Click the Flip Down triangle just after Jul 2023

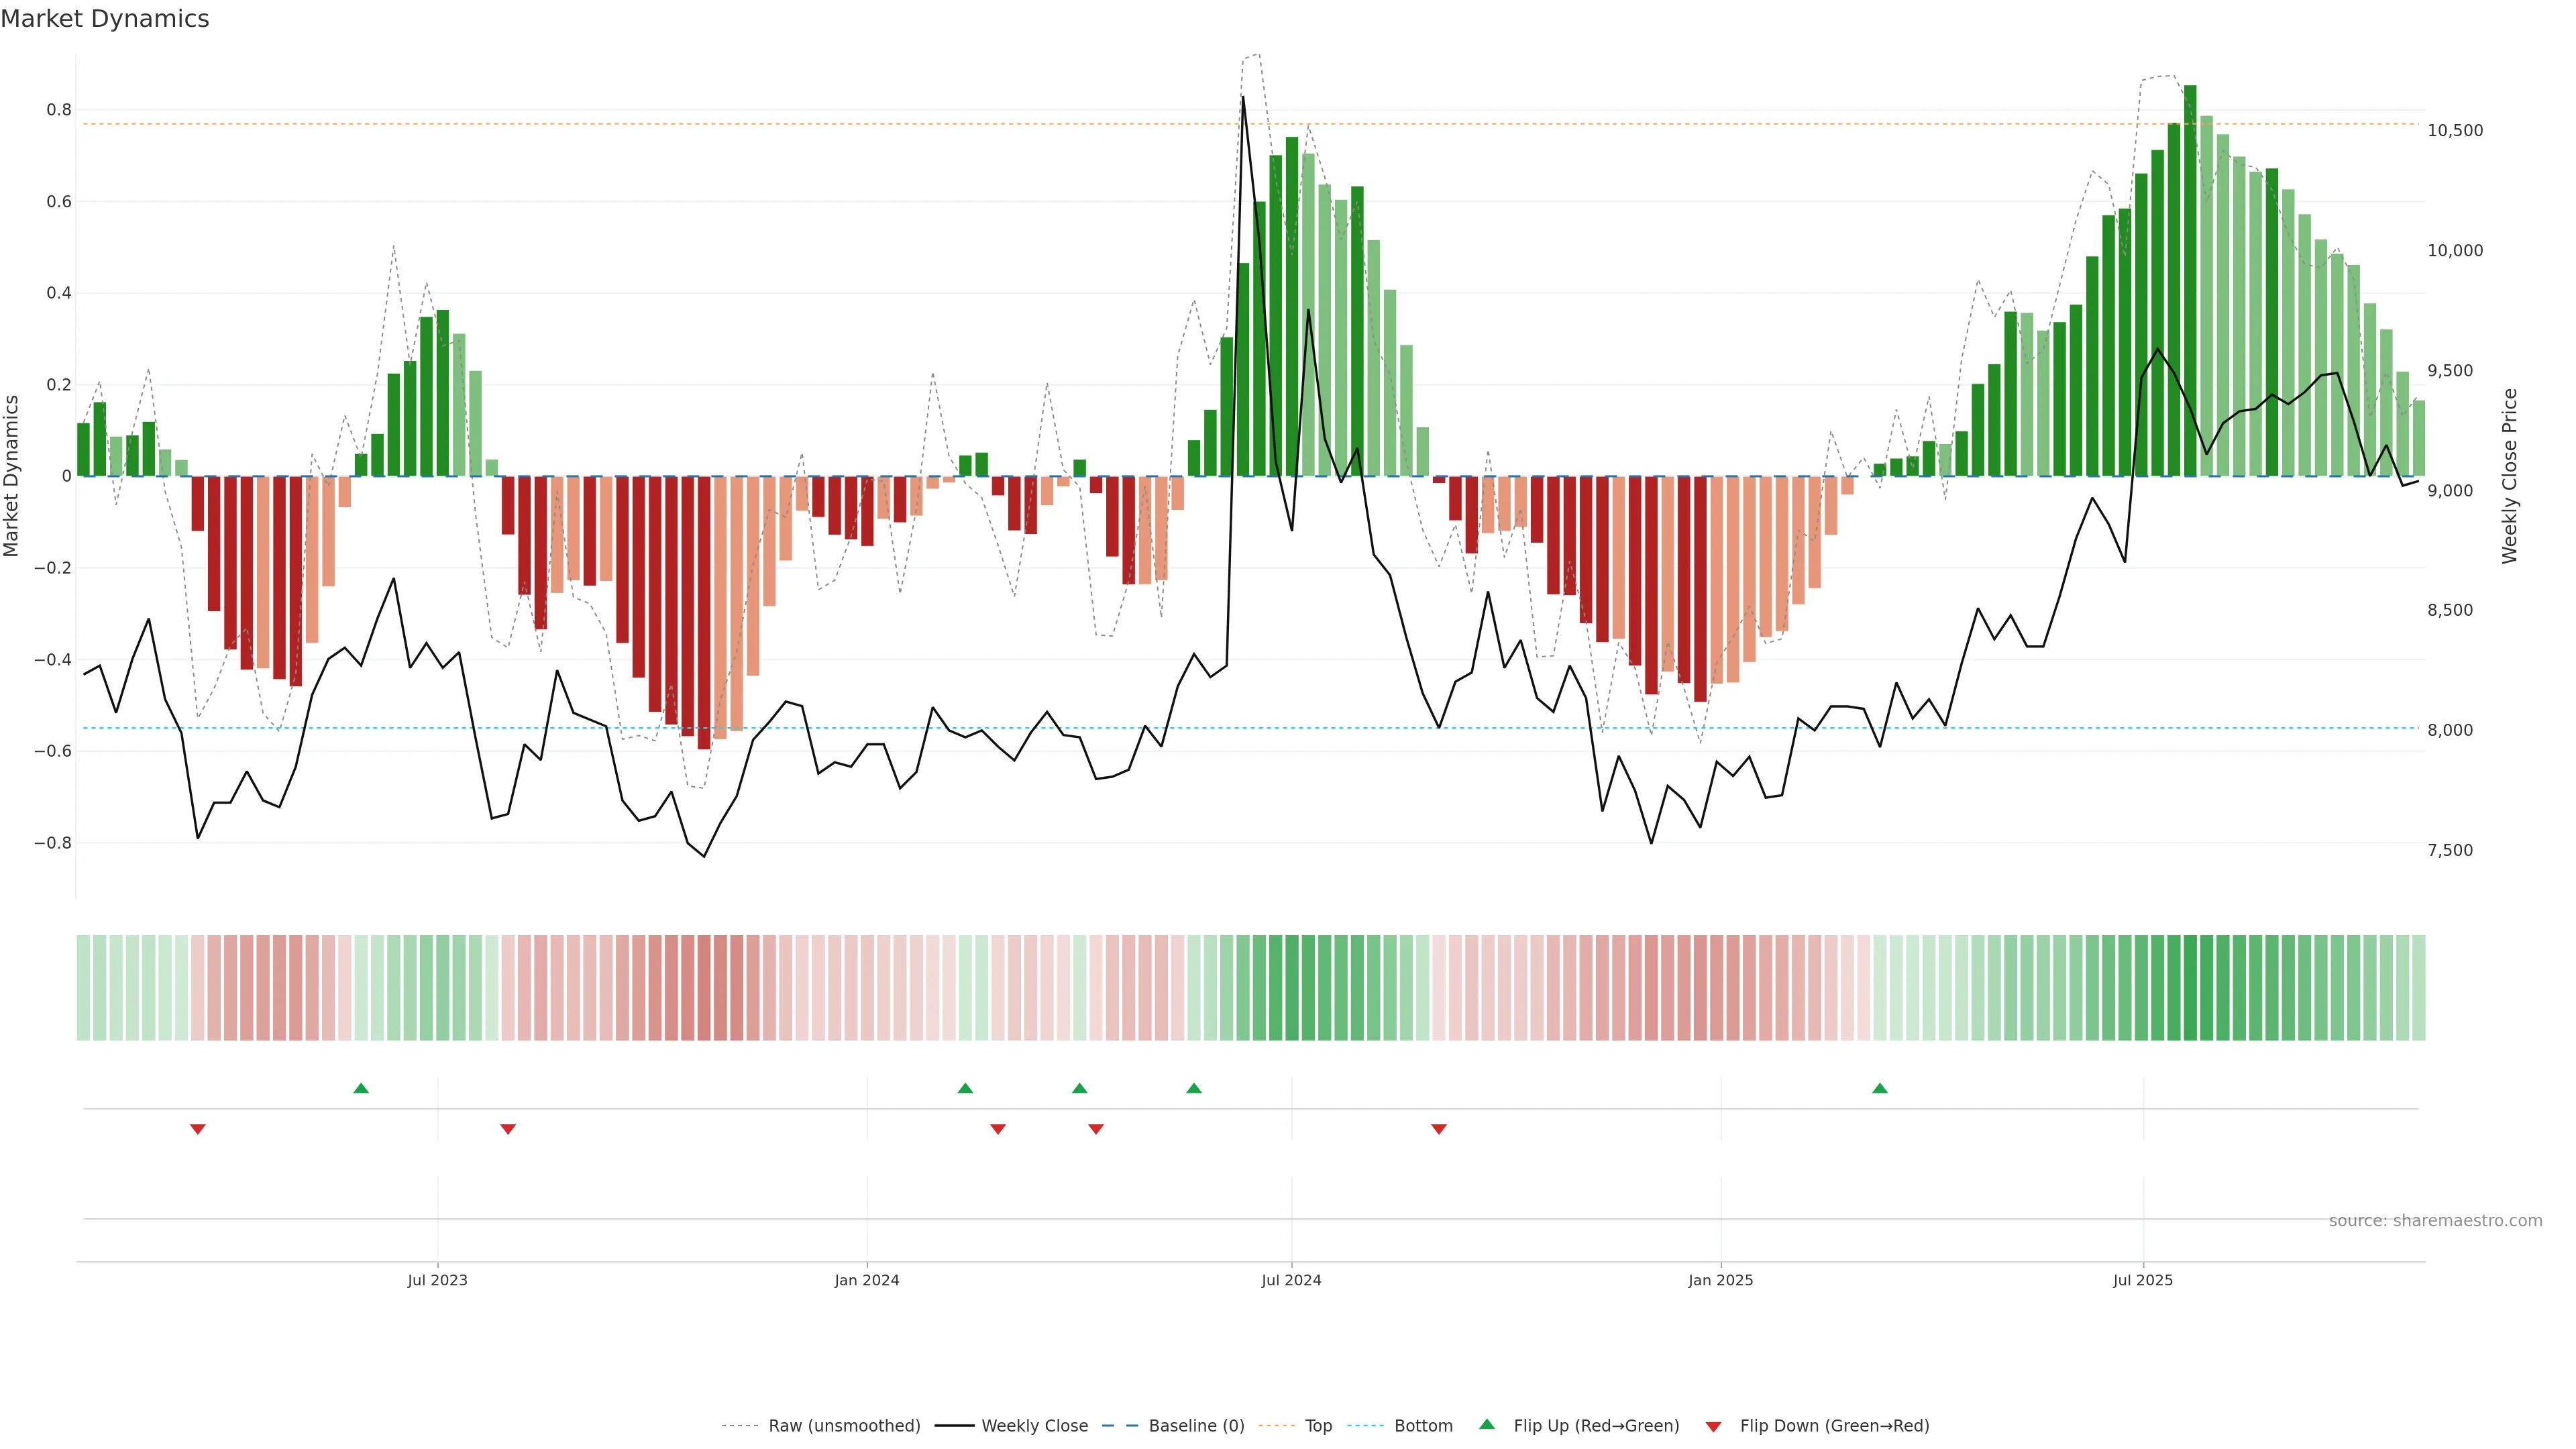508,1129
